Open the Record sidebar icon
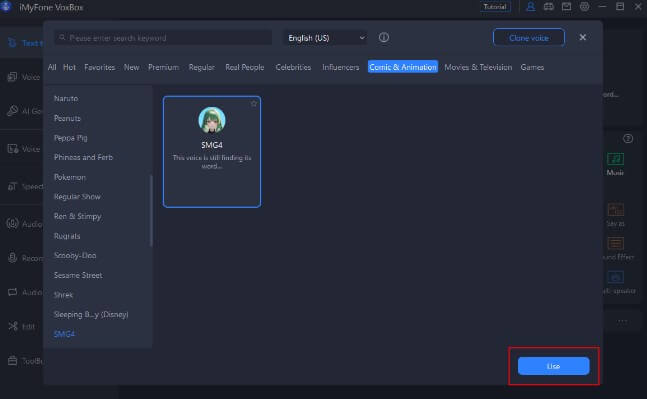The width and height of the screenshot is (647, 399). pos(12,258)
